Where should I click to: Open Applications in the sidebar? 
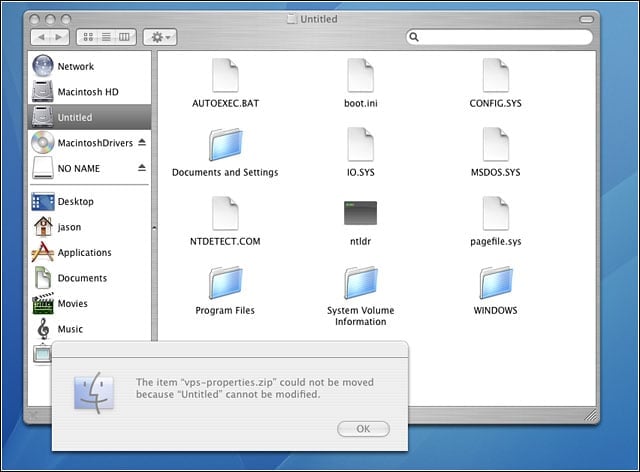89,253
